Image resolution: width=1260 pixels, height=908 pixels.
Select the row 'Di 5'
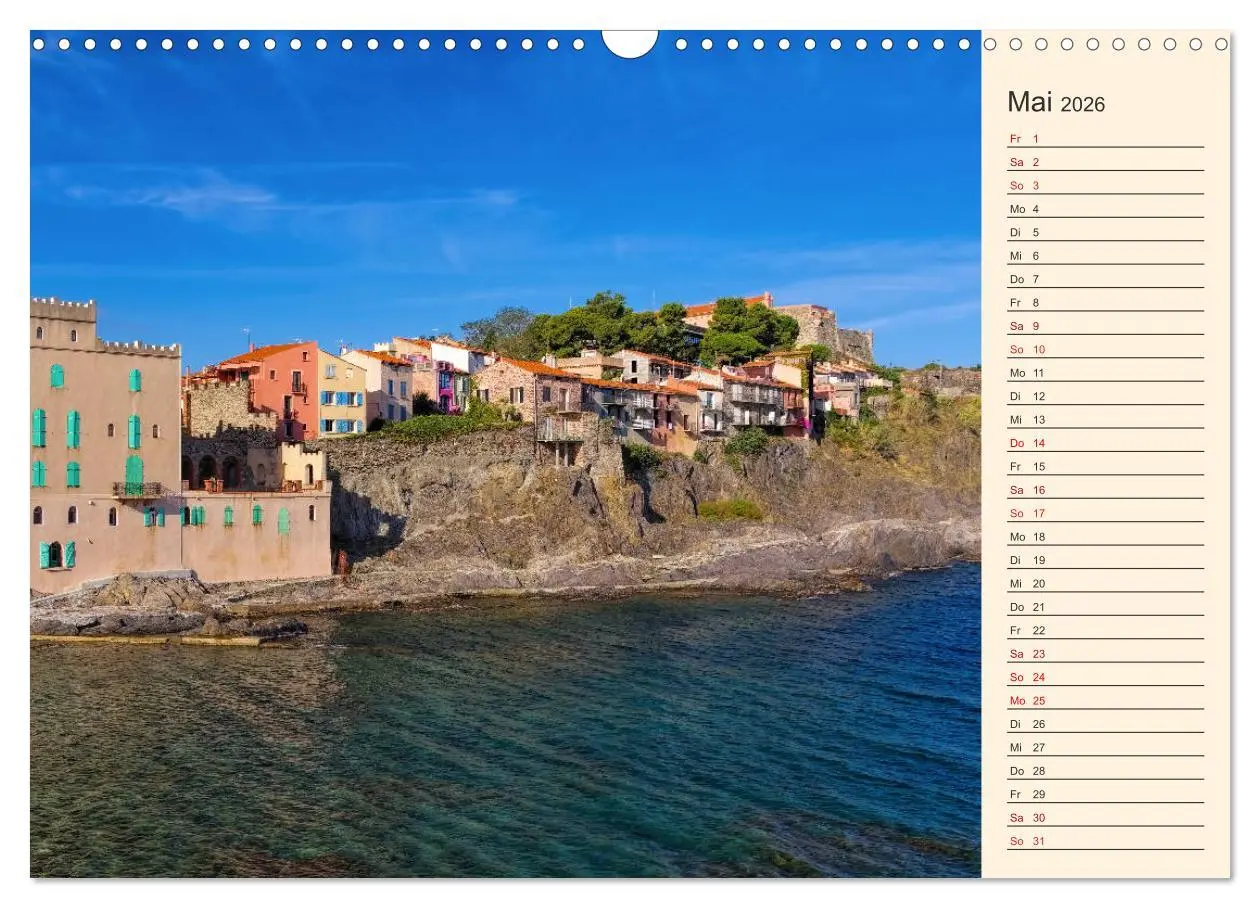(x=1105, y=232)
